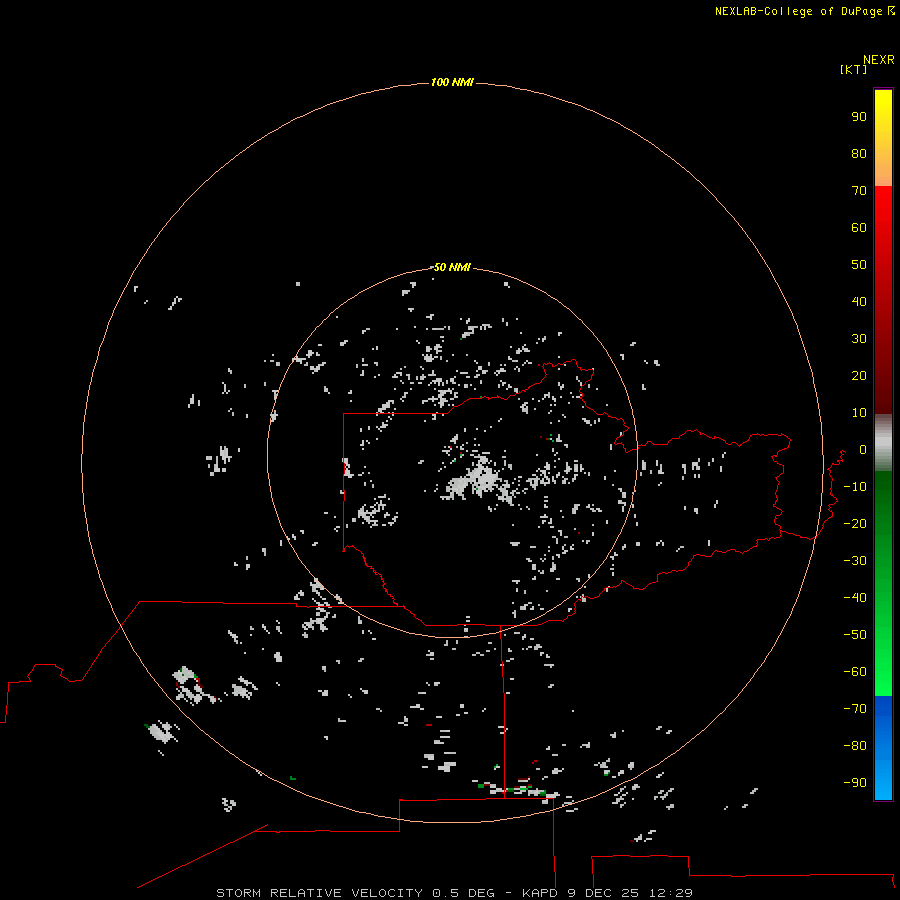
Task: Select the 30 value on velocity scale
Action: coord(859,339)
